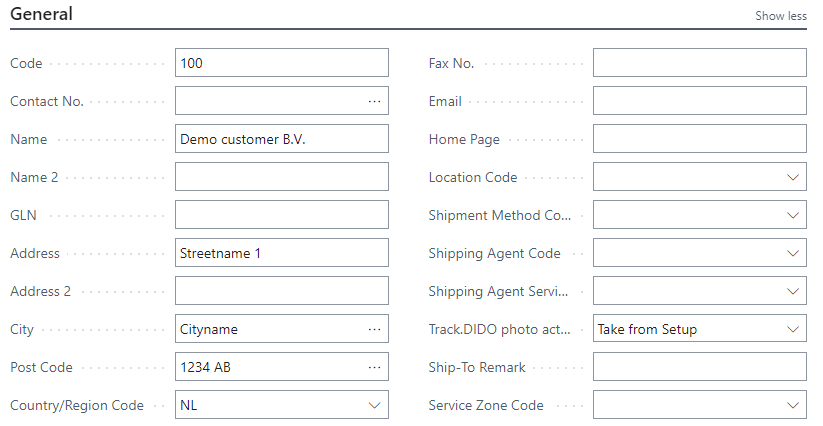Click Show less link

pyautogui.click(x=780, y=16)
